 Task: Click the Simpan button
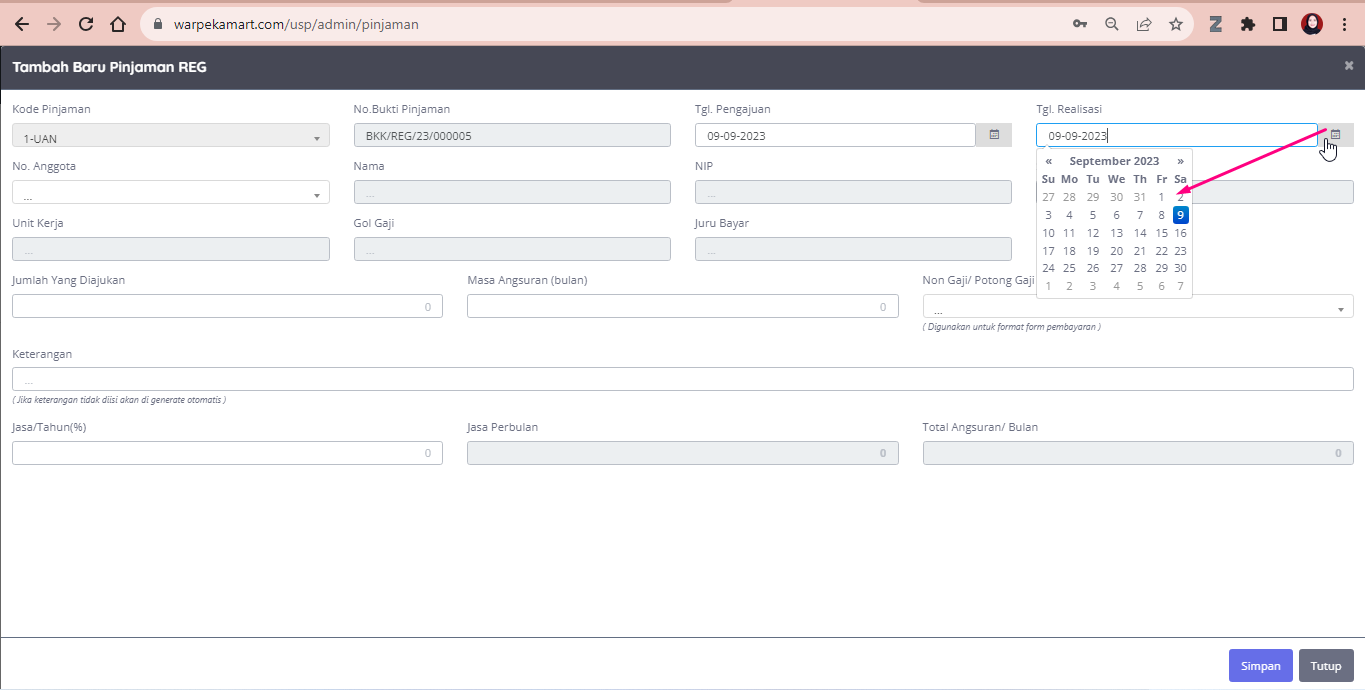(x=1260, y=666)
